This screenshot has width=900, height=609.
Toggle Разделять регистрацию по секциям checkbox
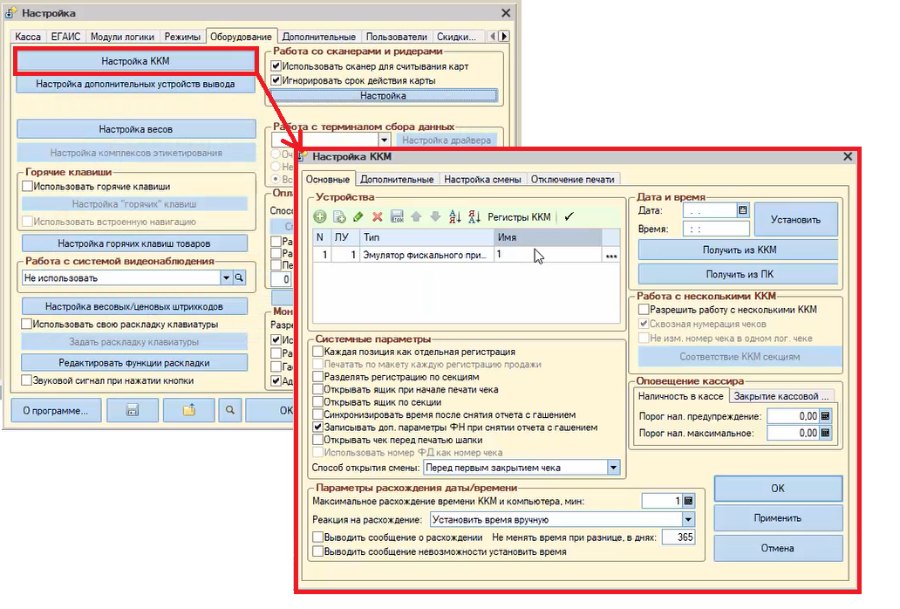point(318,377)
